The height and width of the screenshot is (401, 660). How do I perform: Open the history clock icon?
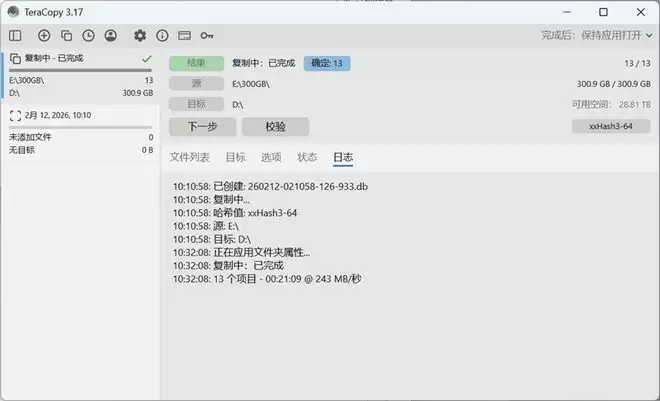click(x=88, y=36)
